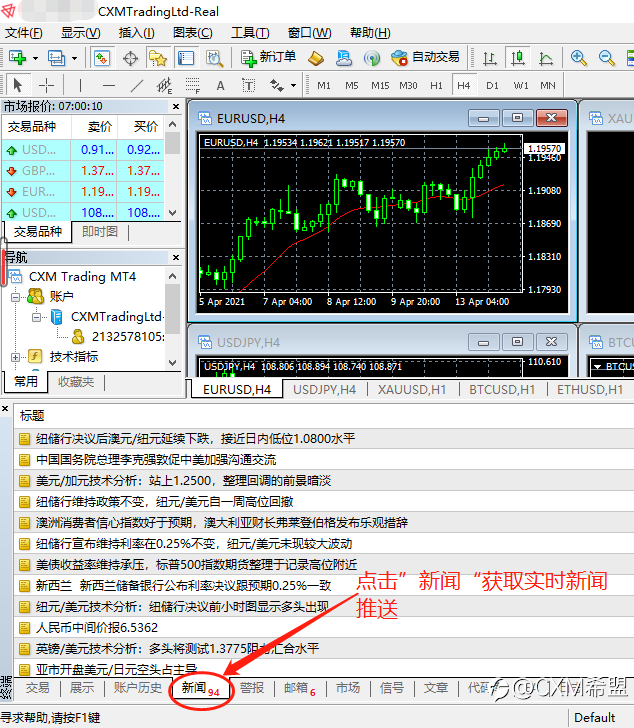Screen dimensions: 634x728
Task: Open news item 人民币中间价报6.5362
Action: tap(323, 628)
